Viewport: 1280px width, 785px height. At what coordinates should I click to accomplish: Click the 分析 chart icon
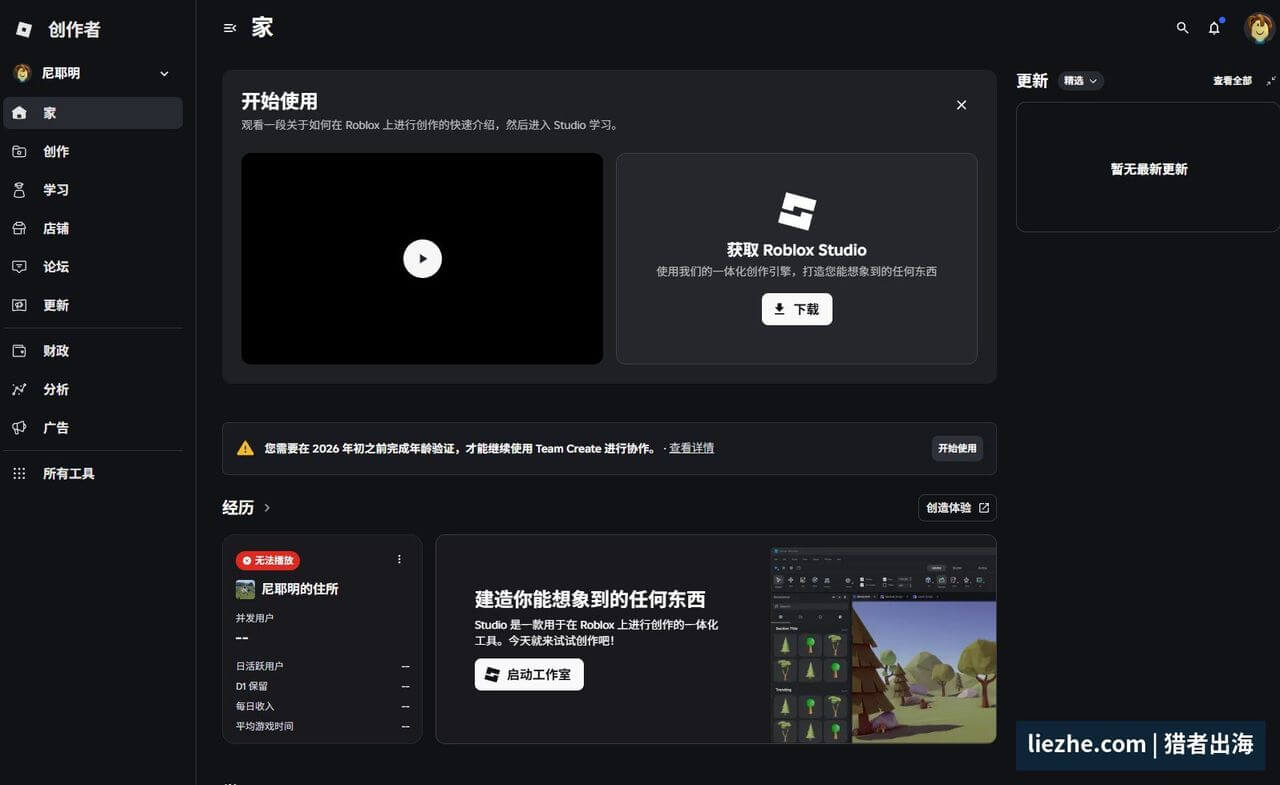tap(19, 389)
